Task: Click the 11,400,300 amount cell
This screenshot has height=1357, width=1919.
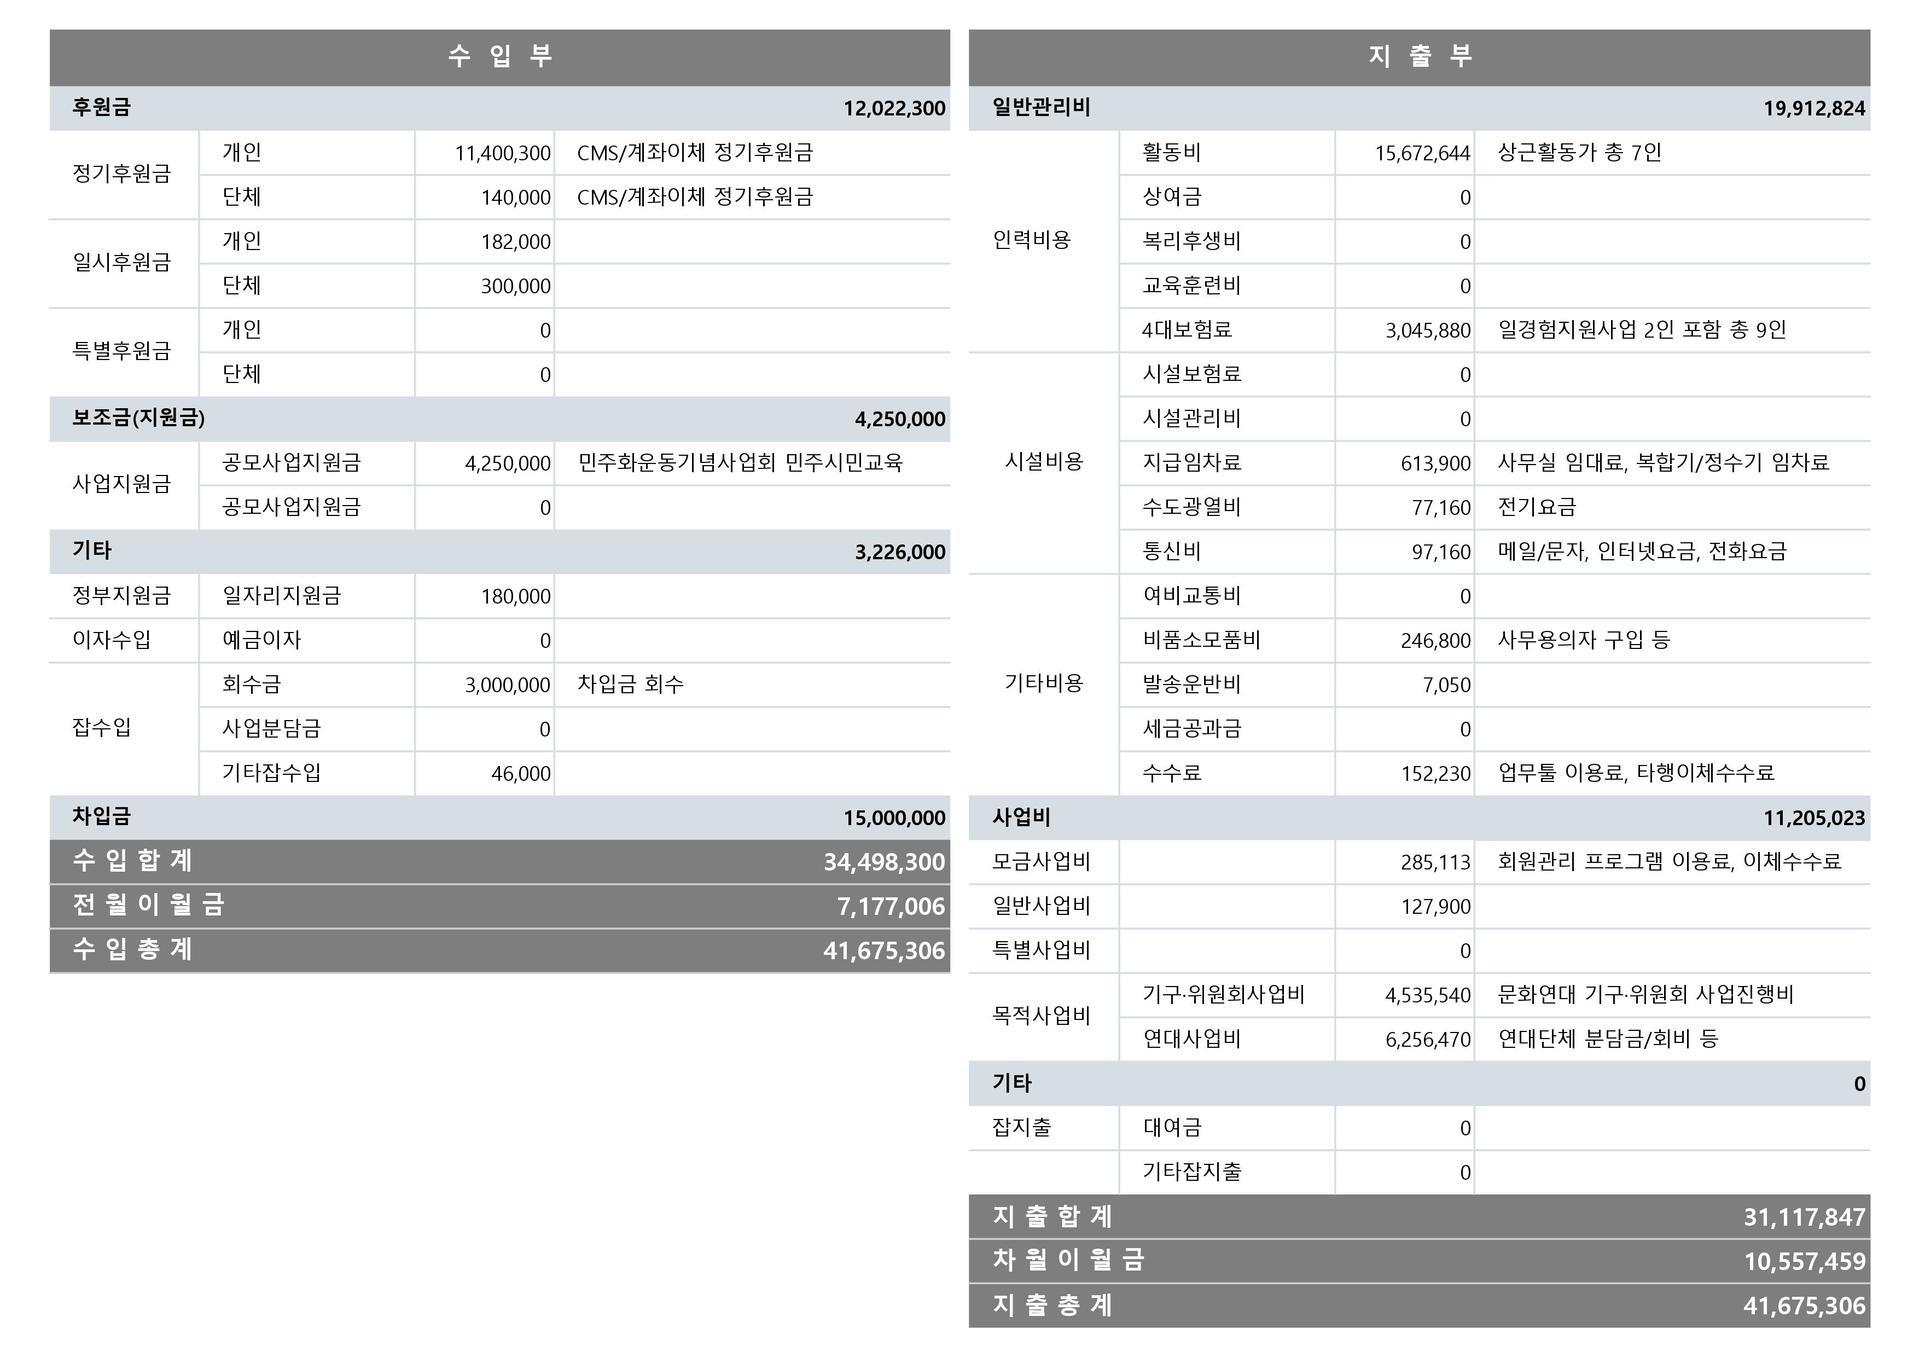Action: (x=502, y=153)
